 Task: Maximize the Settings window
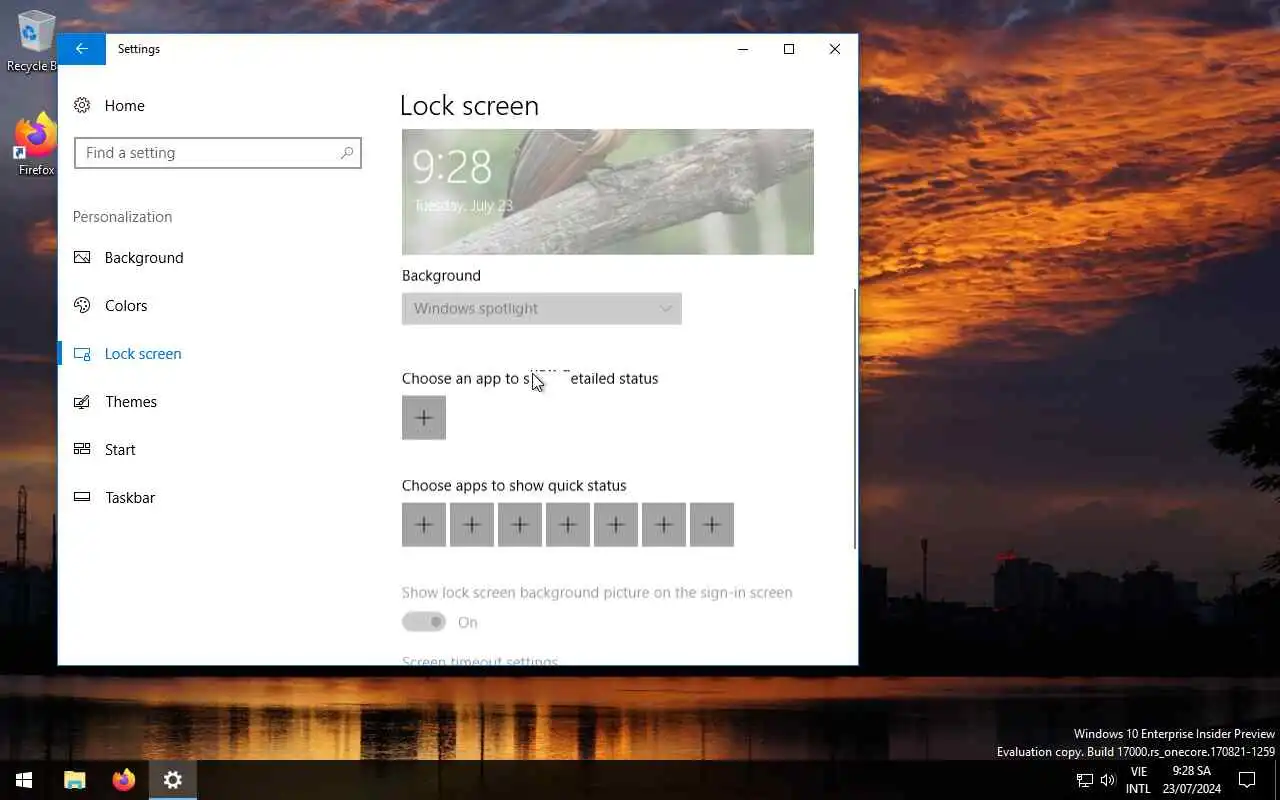tap(789, 49)
